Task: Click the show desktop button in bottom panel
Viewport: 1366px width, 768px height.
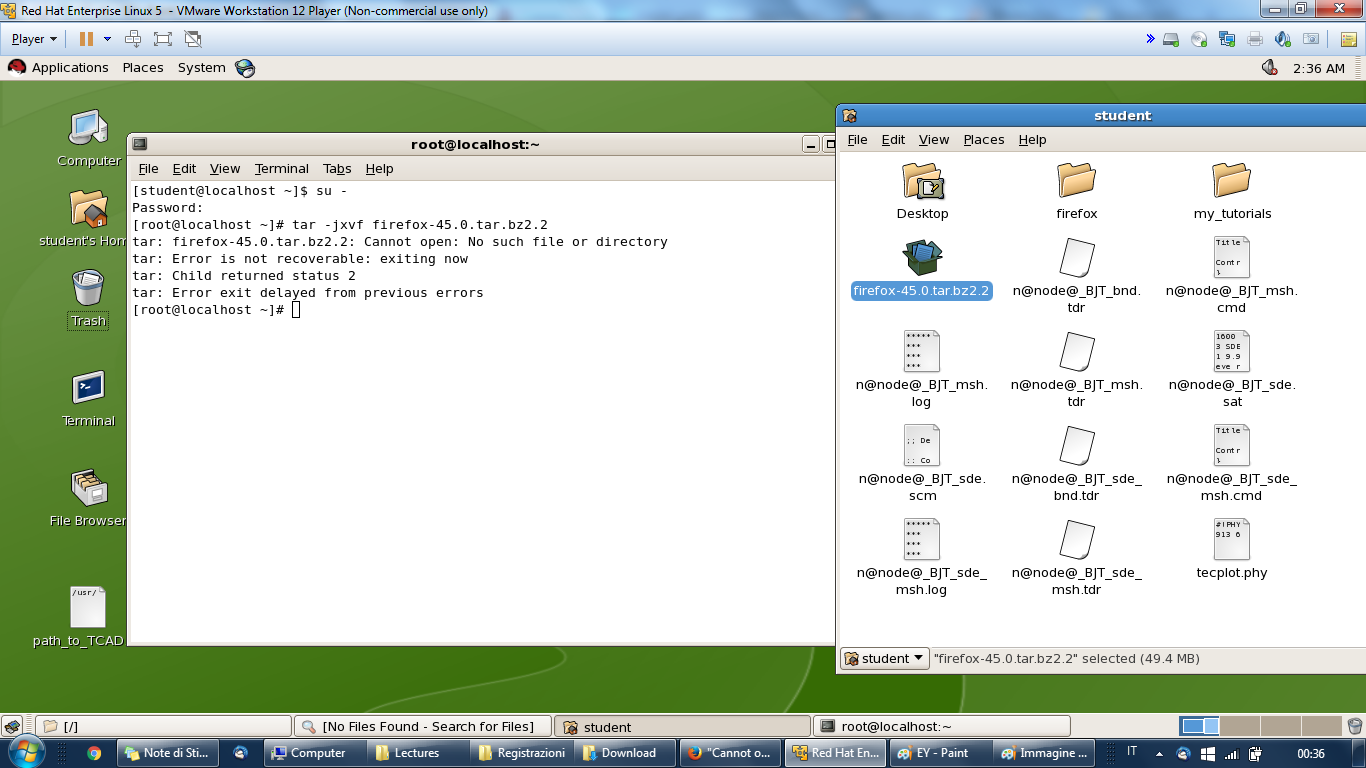Action: tap(12, 726)
